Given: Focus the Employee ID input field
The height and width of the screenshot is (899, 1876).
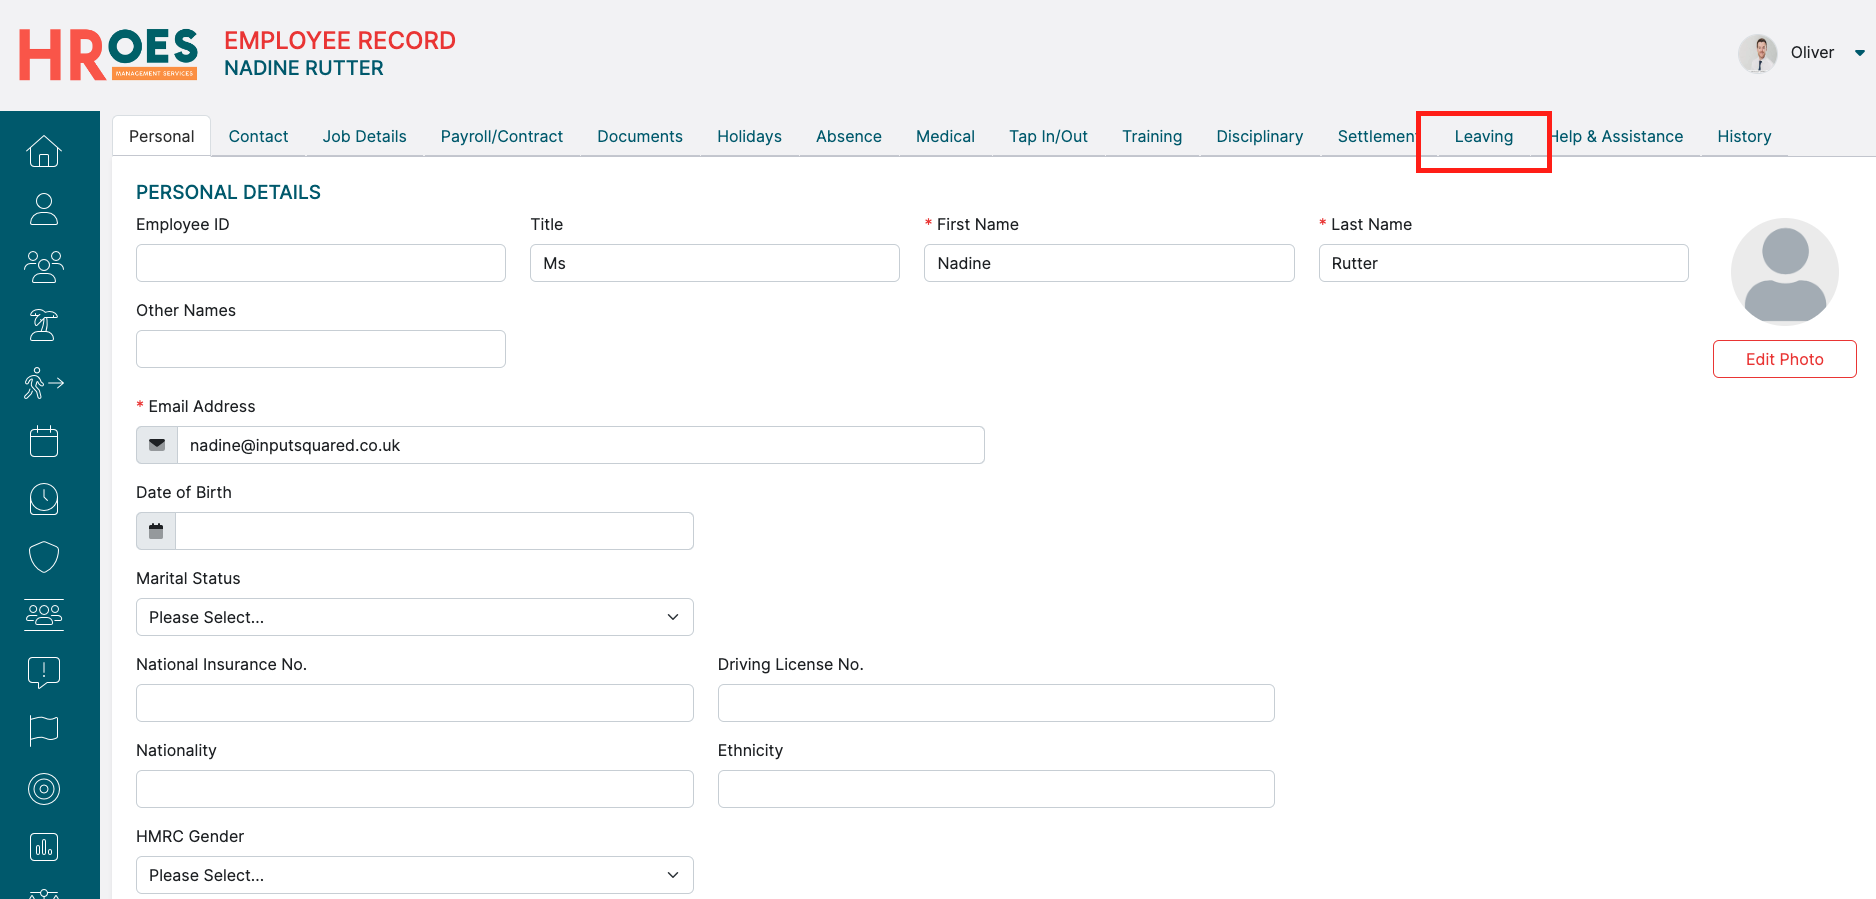Looking at the screenshot, I should (x=320, y=263).
